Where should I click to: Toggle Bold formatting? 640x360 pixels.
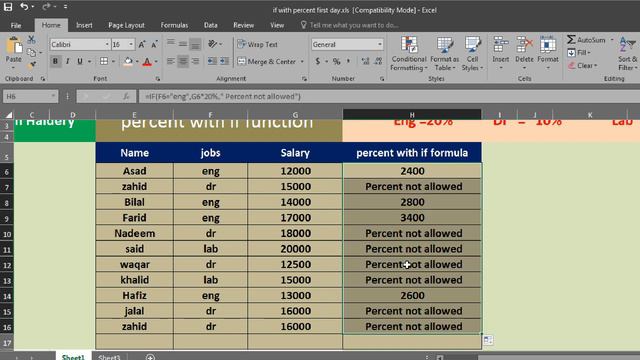[55, 61]
